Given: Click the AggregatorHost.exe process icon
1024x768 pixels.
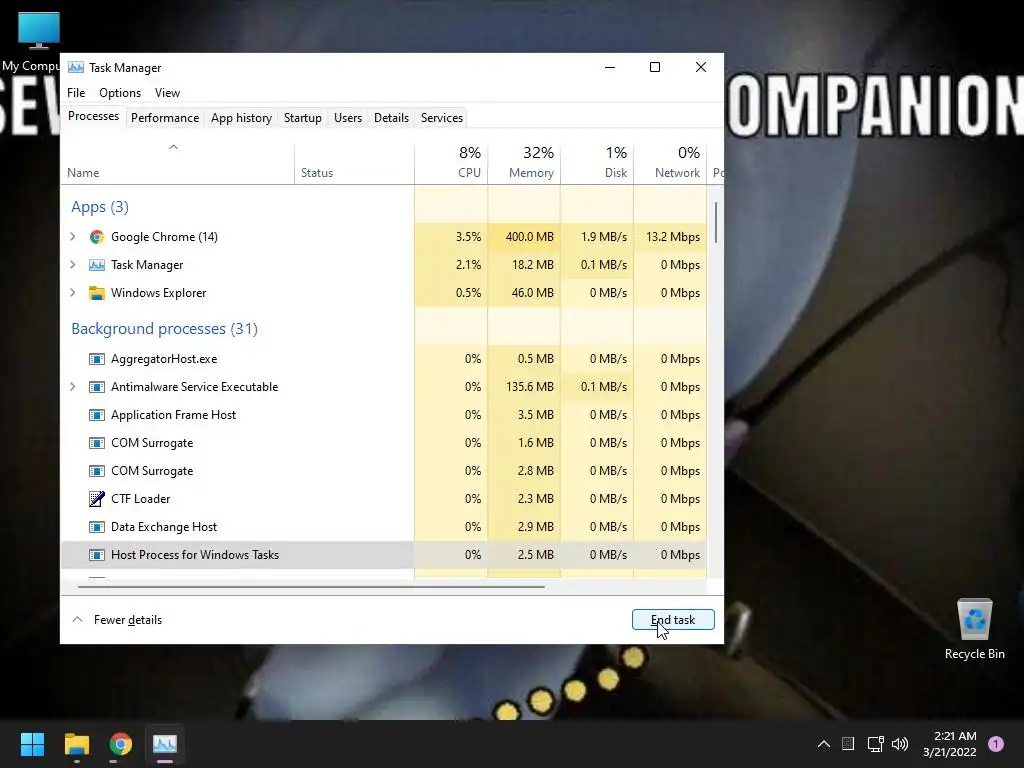Looking at the screenshot, I should tap(97, 359).
